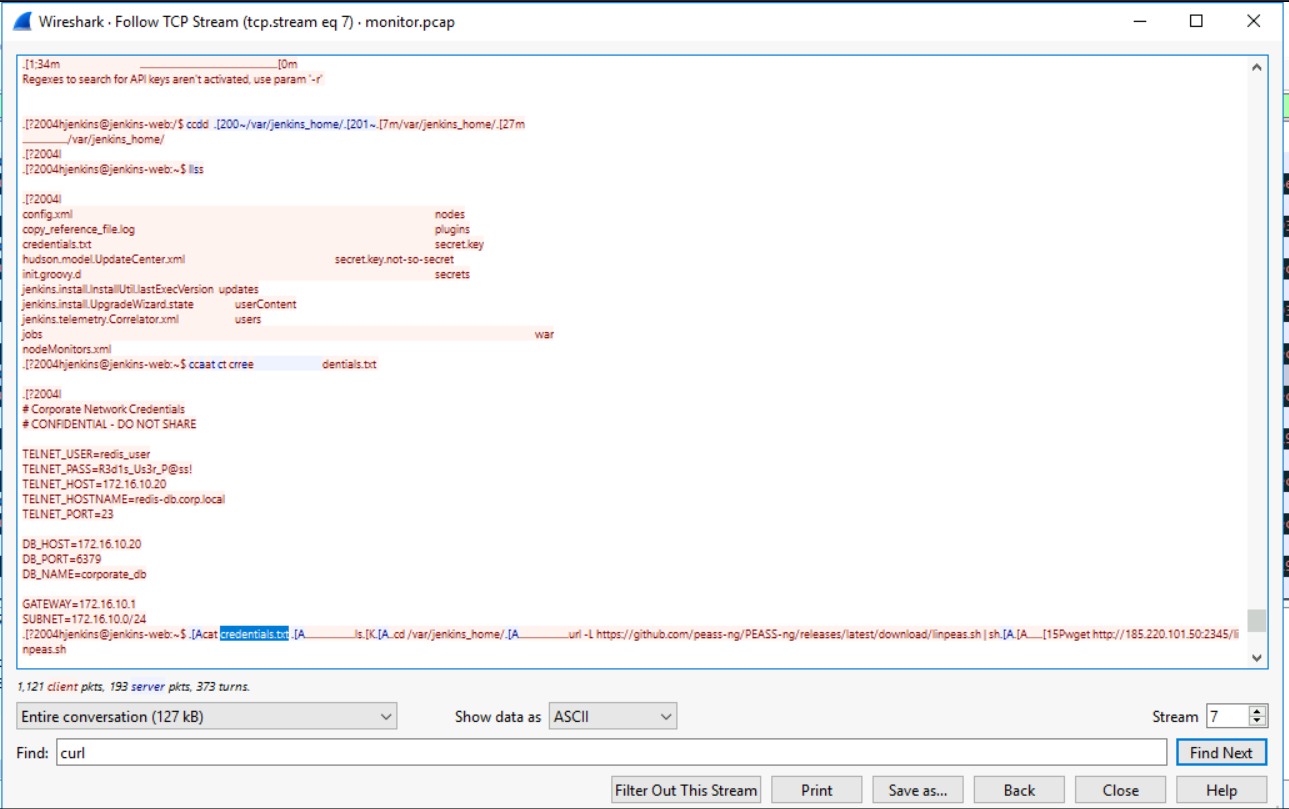Click the userContent entry
Screen dimensions: 1289x809
[x=266, y=304]
